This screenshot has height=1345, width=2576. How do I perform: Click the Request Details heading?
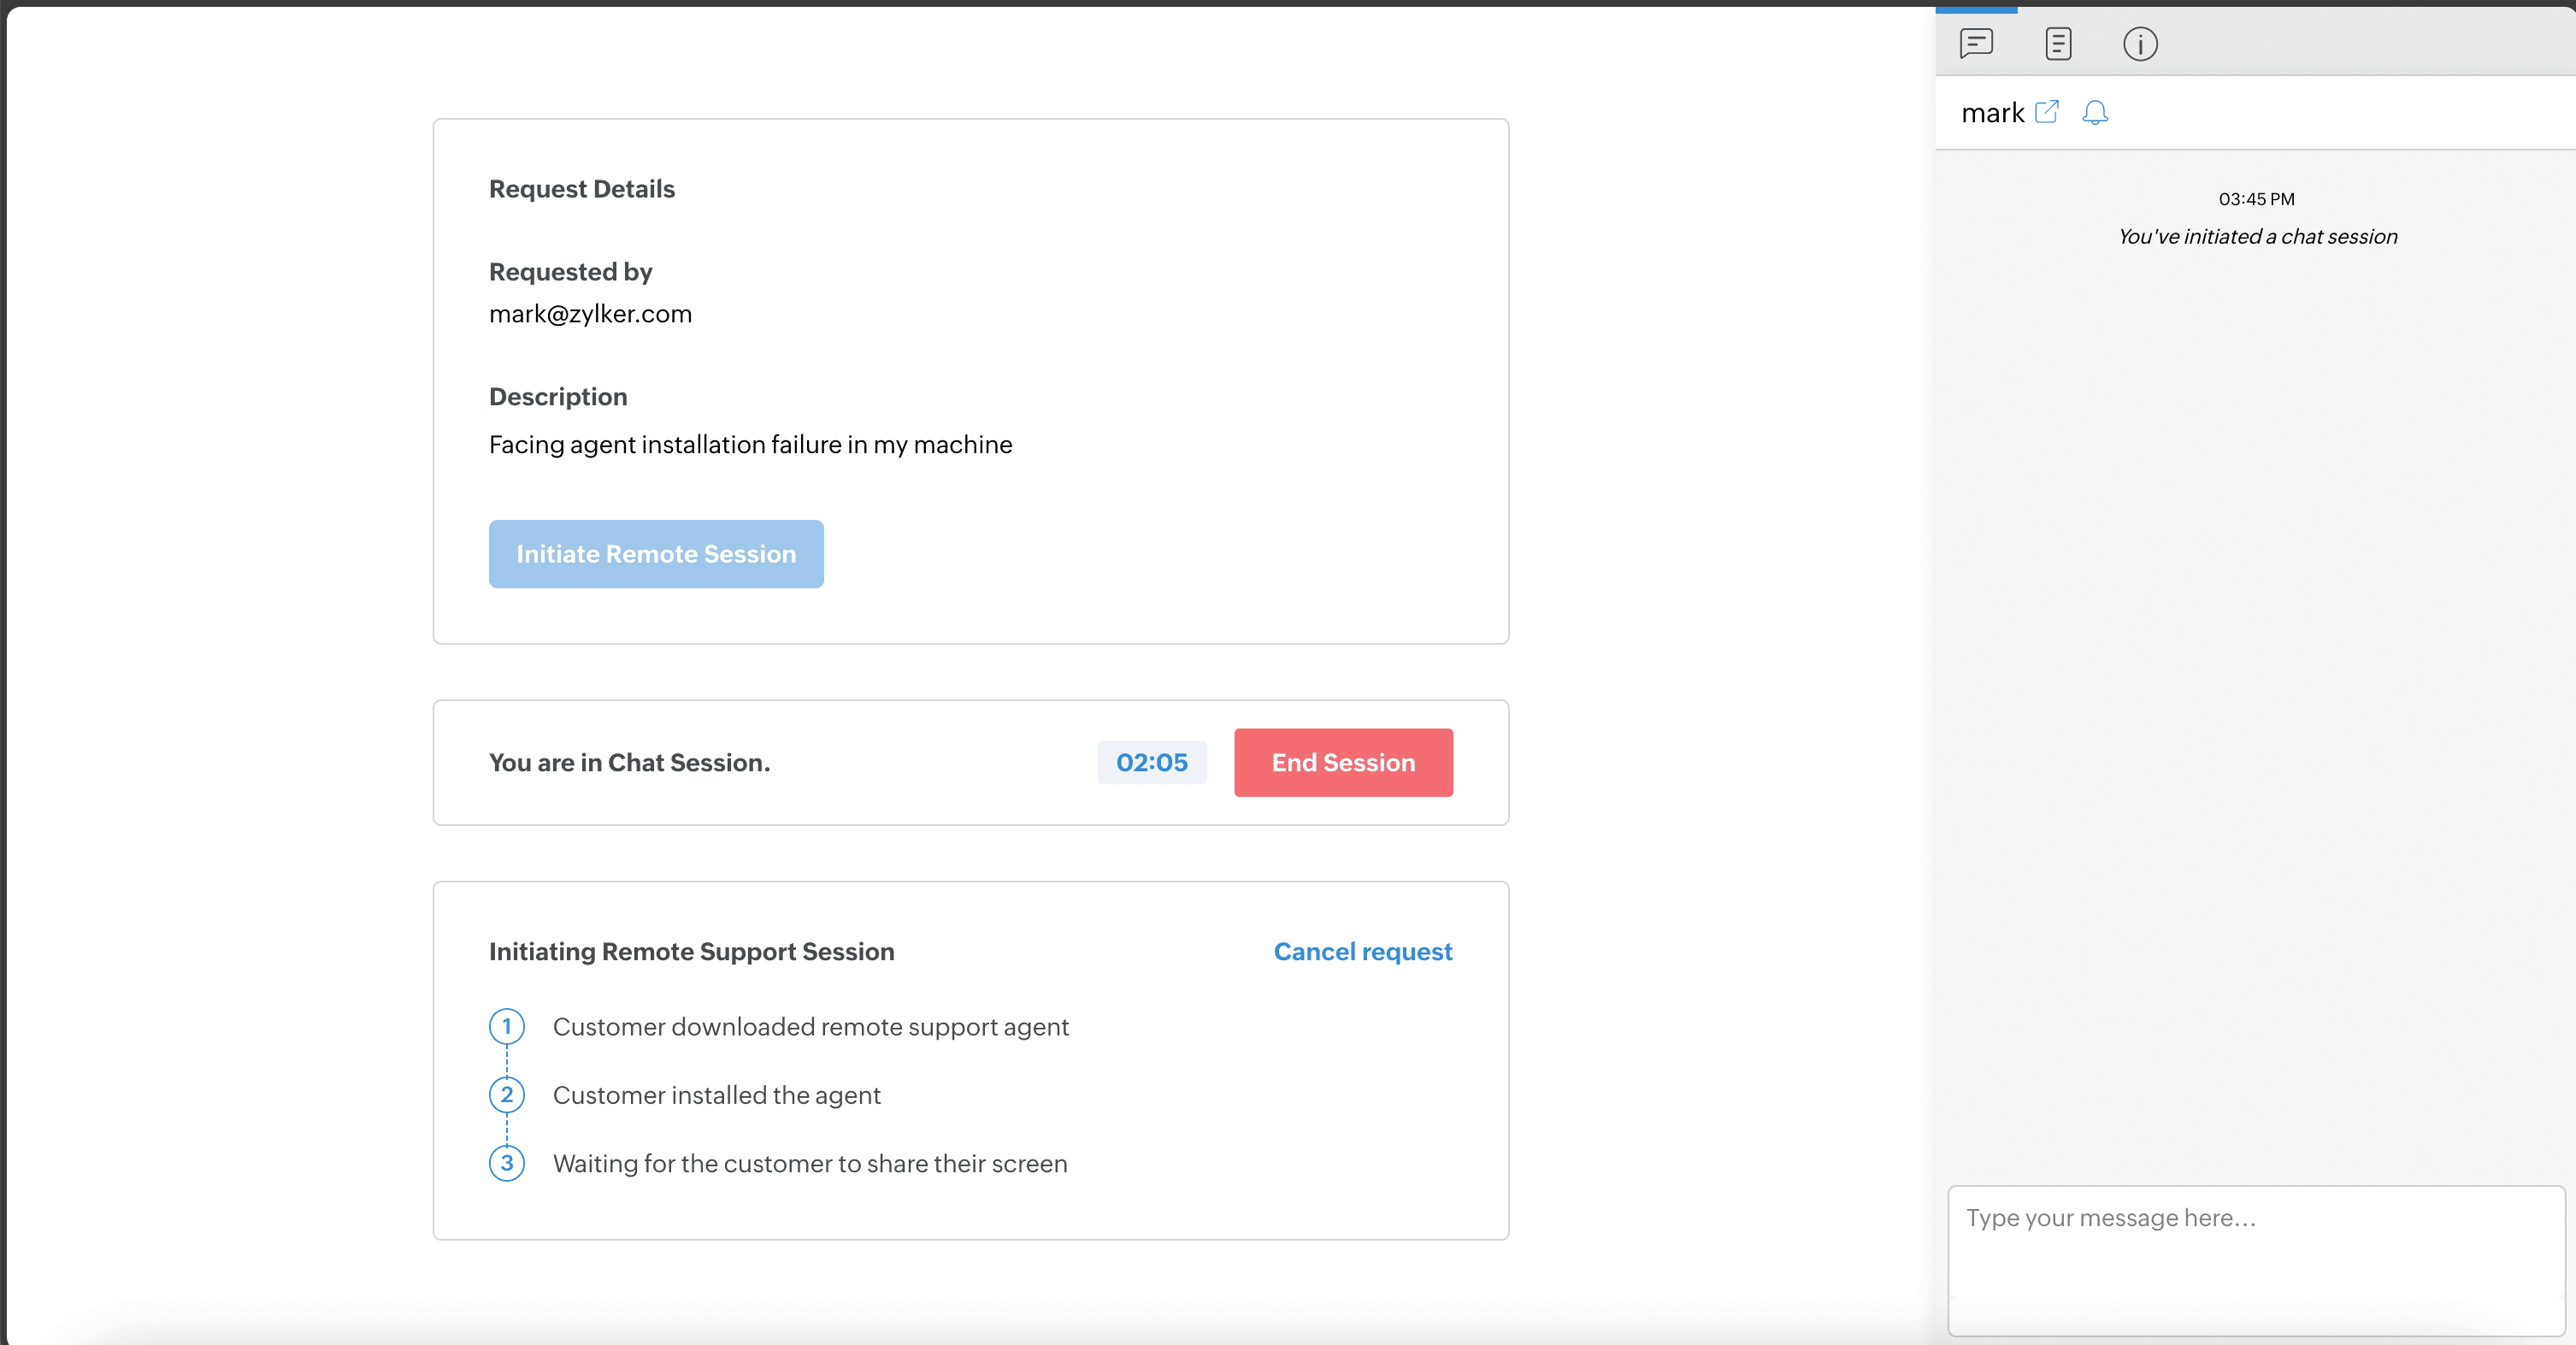click(582, 188)
